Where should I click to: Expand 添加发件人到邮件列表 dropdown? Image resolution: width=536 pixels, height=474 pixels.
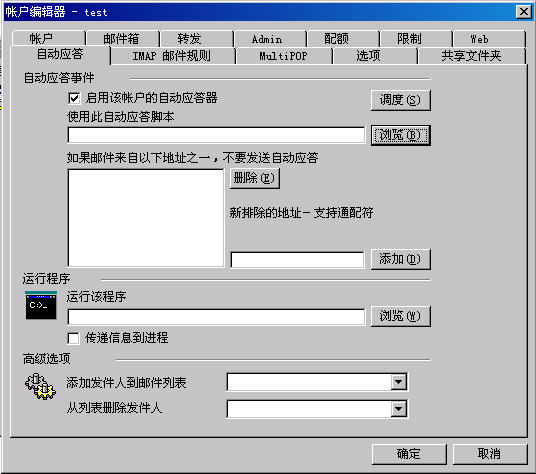coord(399,382)
